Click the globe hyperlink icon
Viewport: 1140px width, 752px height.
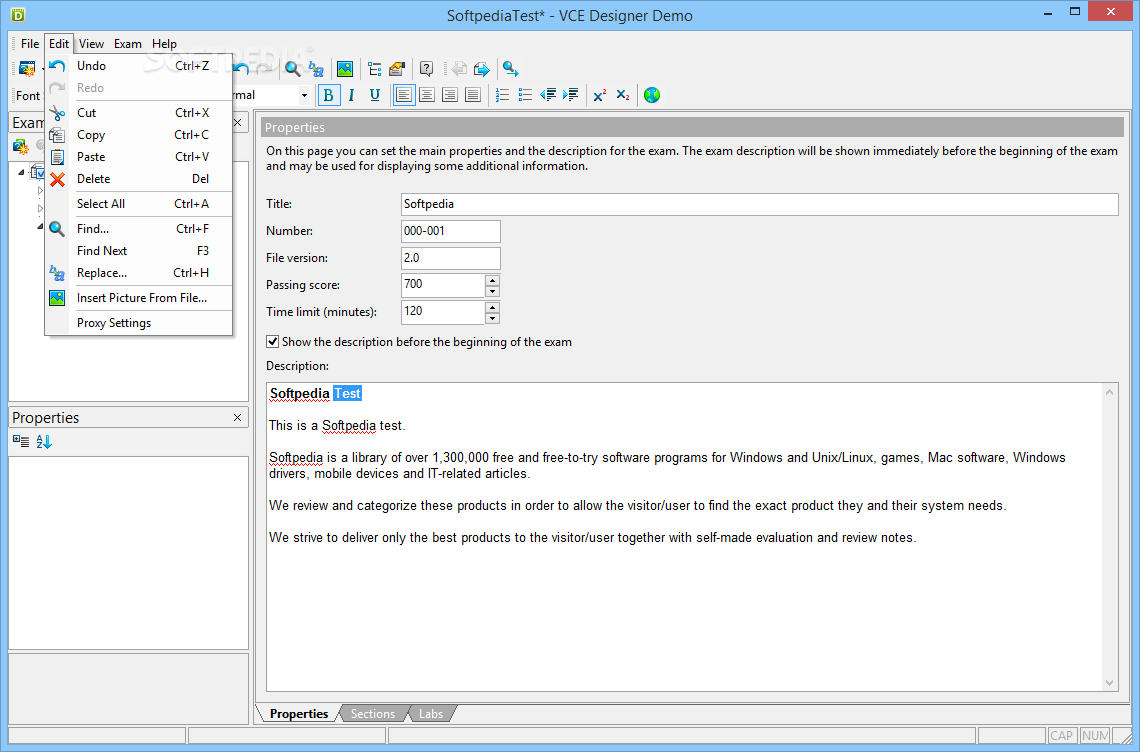click(652, 95)
